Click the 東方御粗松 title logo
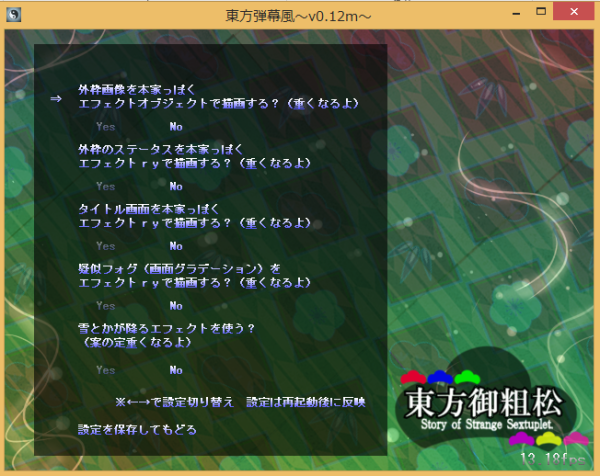Image resolution: width=600 pixels, height=476 pixels. click(x=484, y=403)
